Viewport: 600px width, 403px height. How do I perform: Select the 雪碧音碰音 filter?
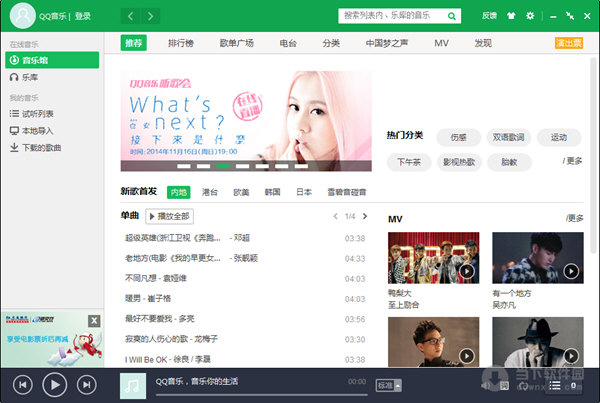[x=347, y=192]
